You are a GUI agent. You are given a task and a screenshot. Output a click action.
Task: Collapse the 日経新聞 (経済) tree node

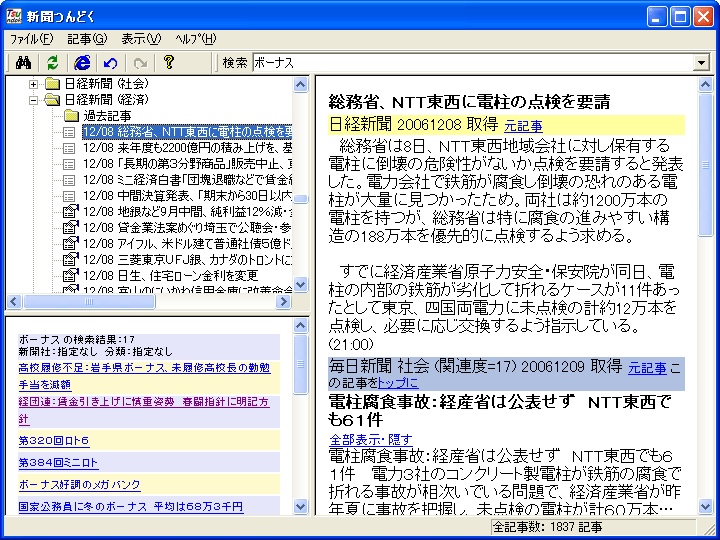[x=33, y=100]
